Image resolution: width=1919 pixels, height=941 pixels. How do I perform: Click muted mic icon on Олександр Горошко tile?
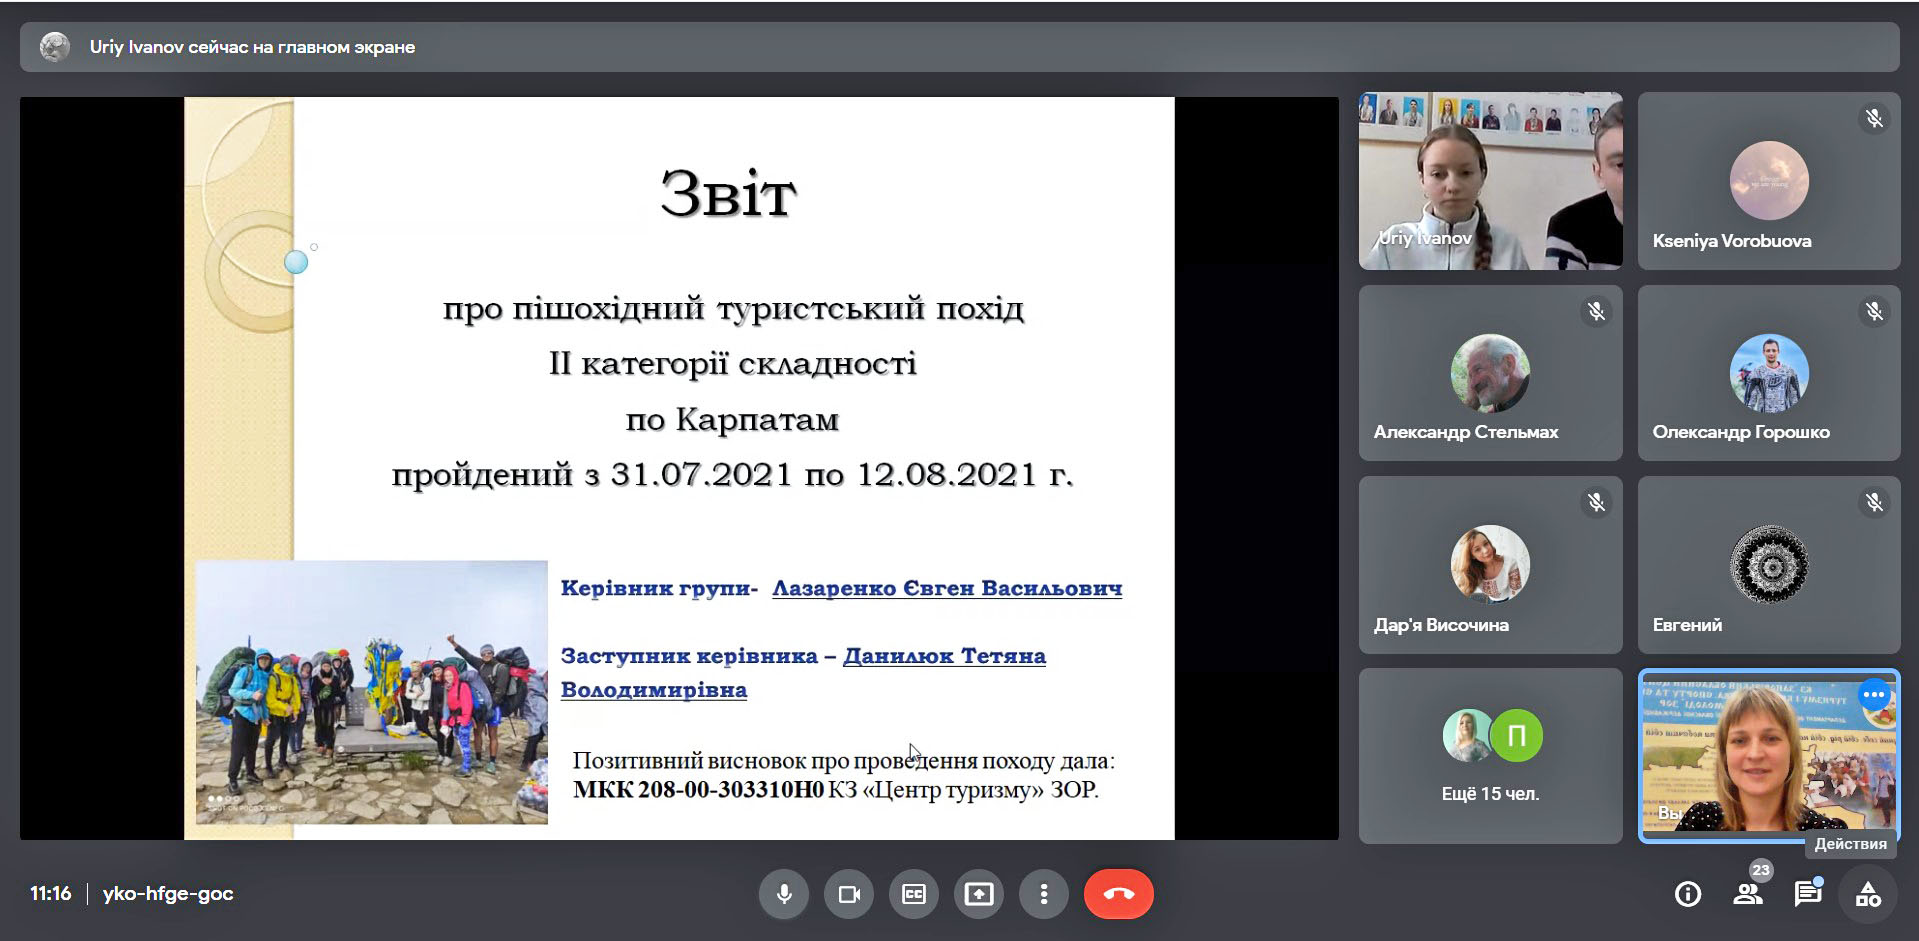pos(1874,312)
